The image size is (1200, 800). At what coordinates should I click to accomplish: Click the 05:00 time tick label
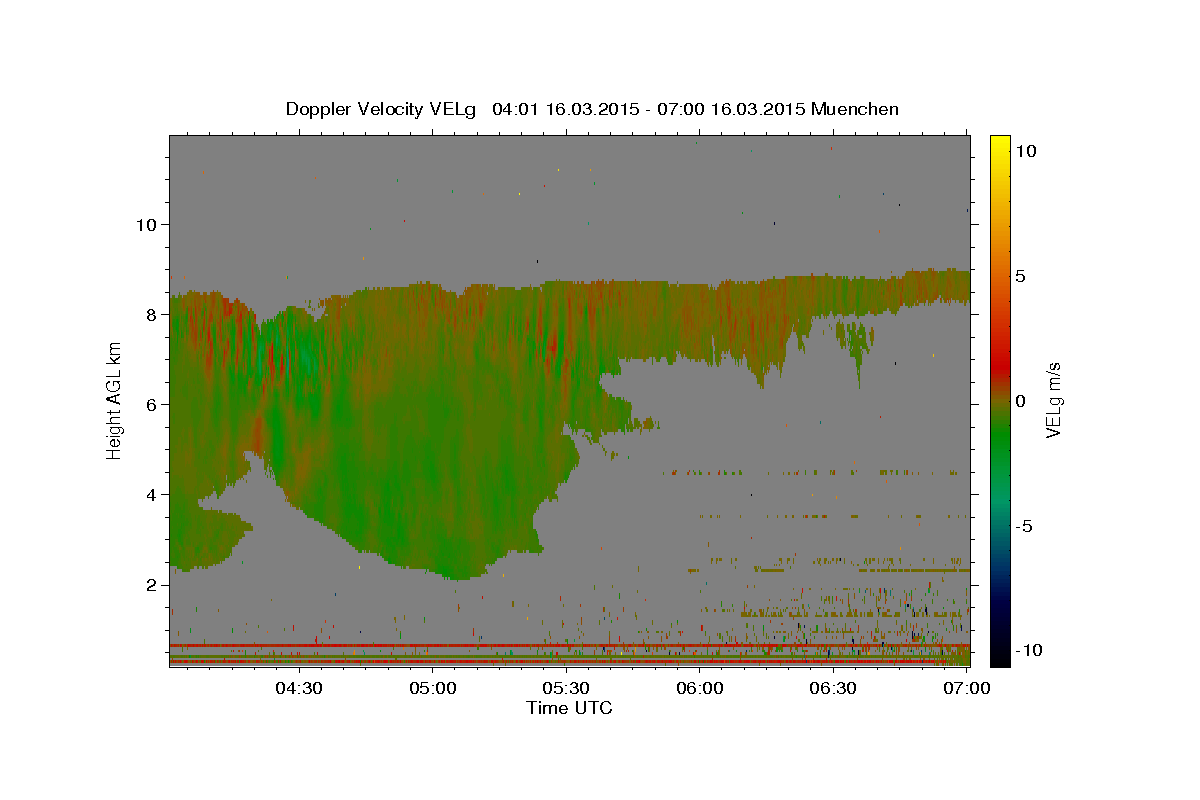click(433, 688)
